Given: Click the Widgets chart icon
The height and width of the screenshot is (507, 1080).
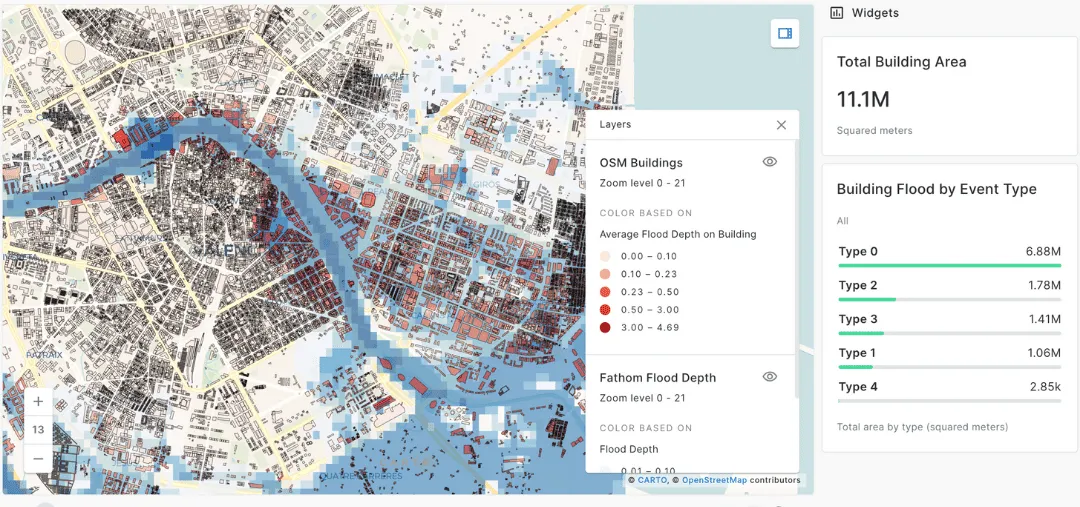Looking at the screenshot, I should point(837,13).
